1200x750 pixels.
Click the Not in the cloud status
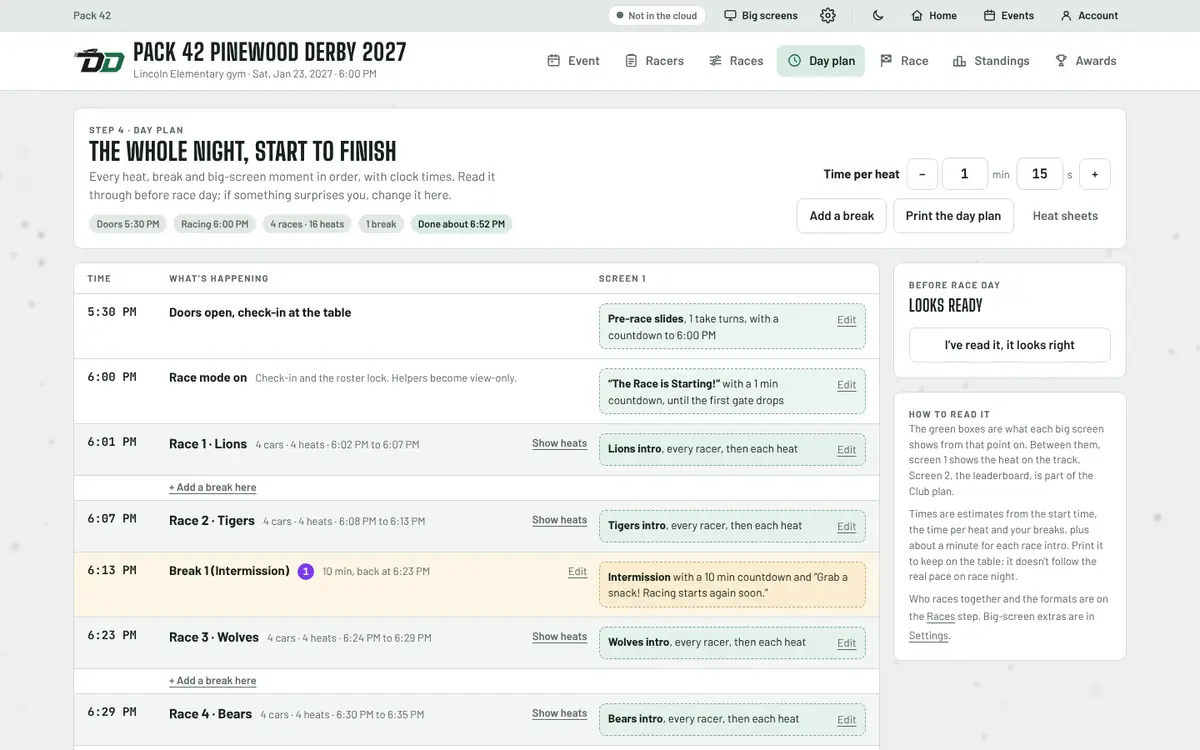(657, 16)
